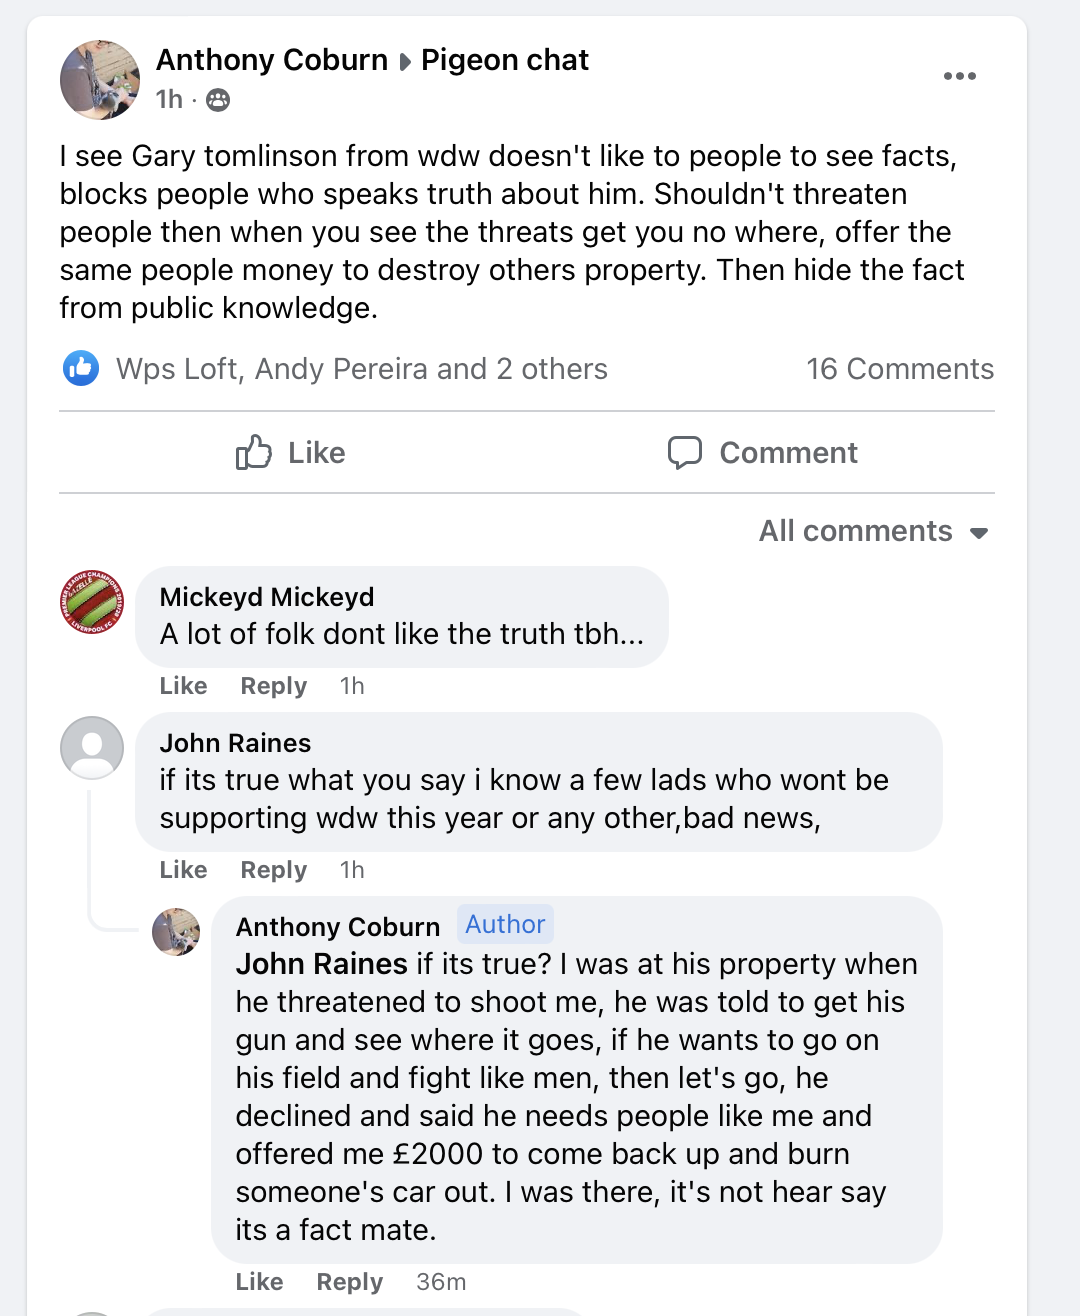Reply to Mickeyd Mickeyd's comment
Viewport: 1080px width, 1316px height.
[x=273, y=686]
